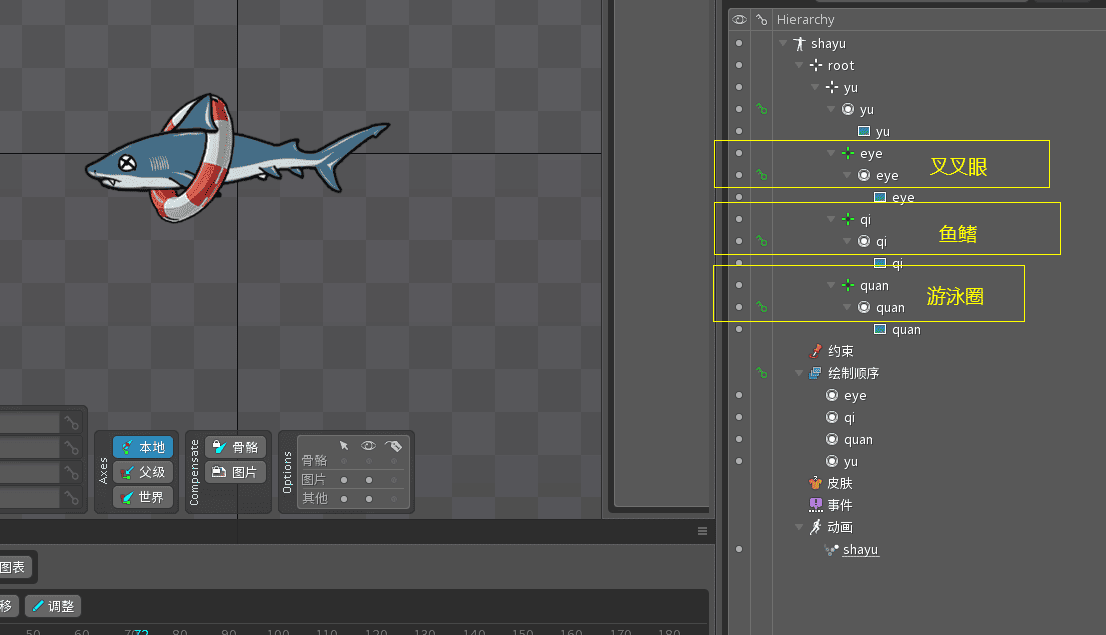Image resolution: width=1106 pixels, height=635 pixels.
Task: Click frame 100 on the timeline ruler
Action: 278,630
